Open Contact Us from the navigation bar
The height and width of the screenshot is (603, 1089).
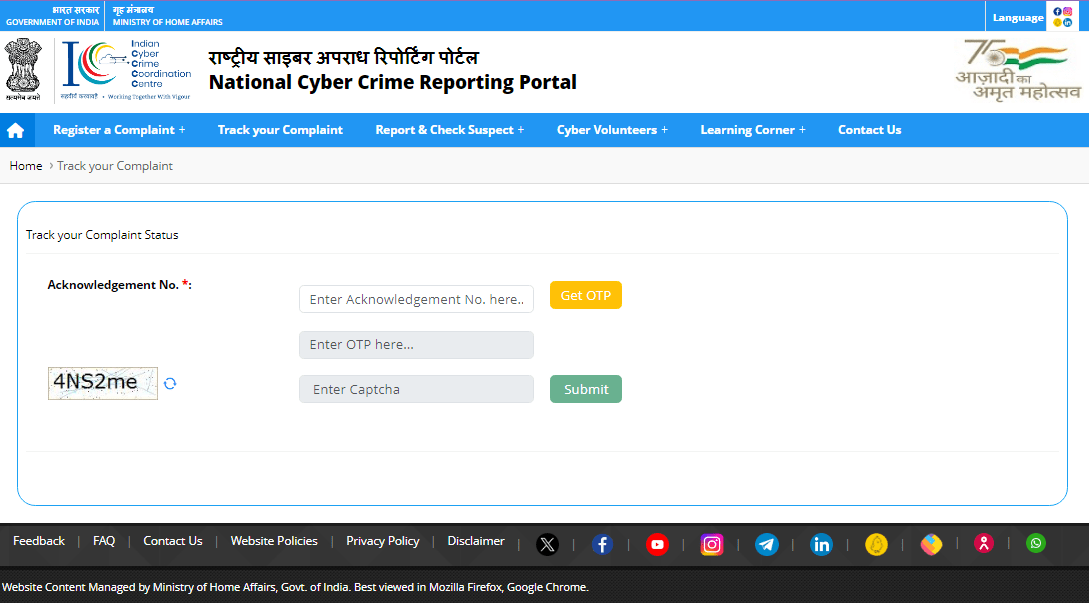click(869, 129)
